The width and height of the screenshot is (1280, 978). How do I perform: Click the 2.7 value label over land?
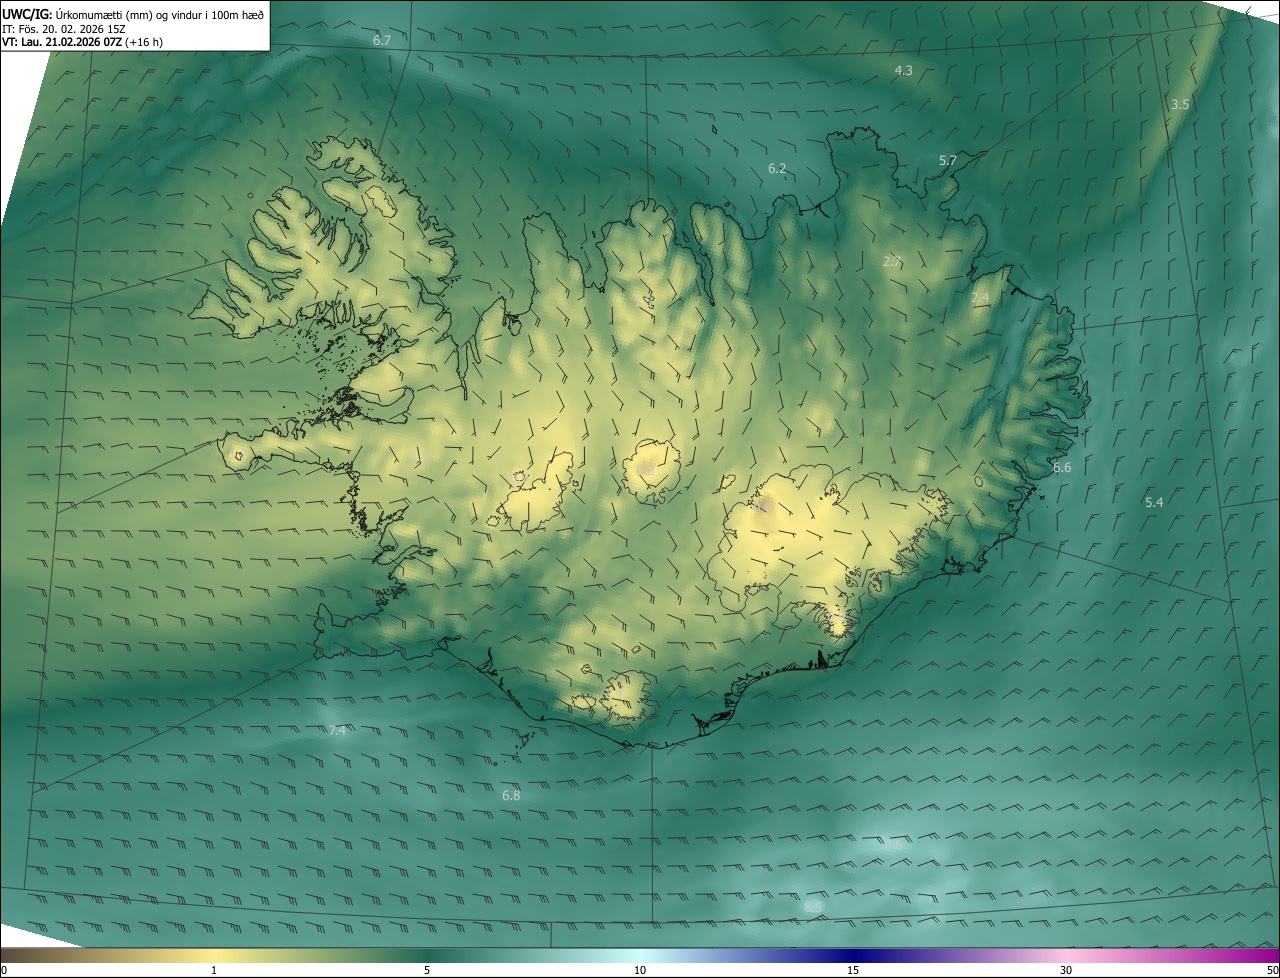coord(892,261)
